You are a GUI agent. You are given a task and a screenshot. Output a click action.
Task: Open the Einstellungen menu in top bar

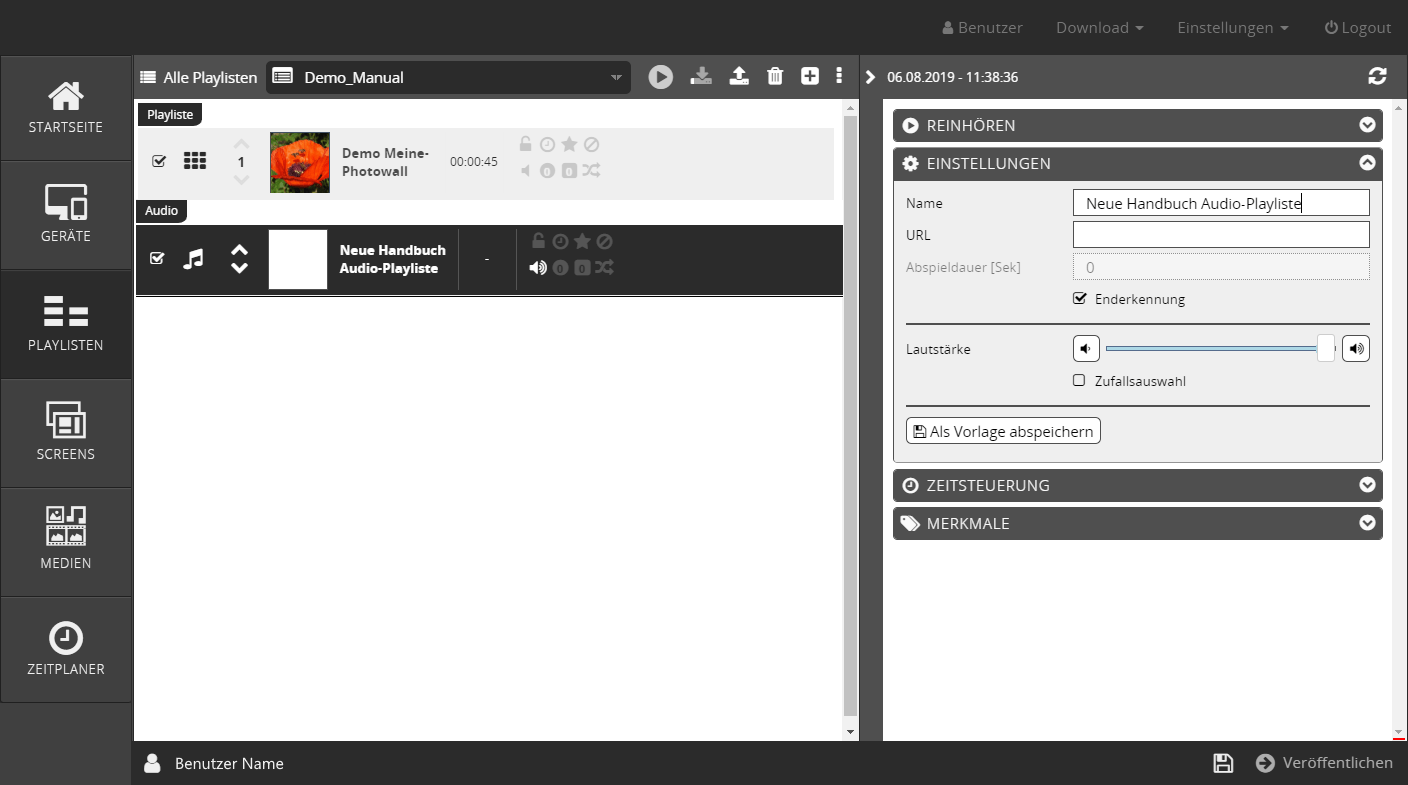(1232, 28)
